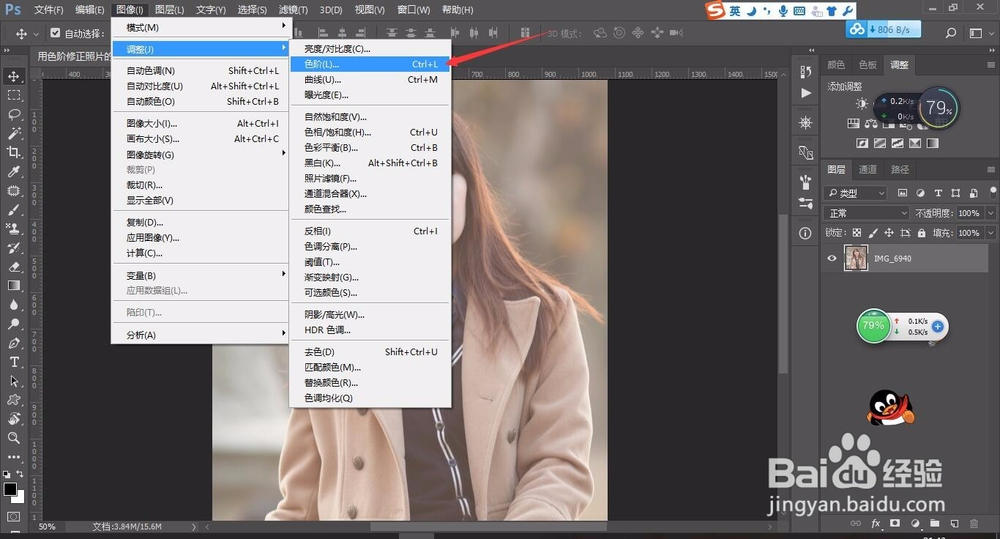Select the Blur tool
Screen dimensions: 1000x539
pyautogui.click(x=13, y=305)
